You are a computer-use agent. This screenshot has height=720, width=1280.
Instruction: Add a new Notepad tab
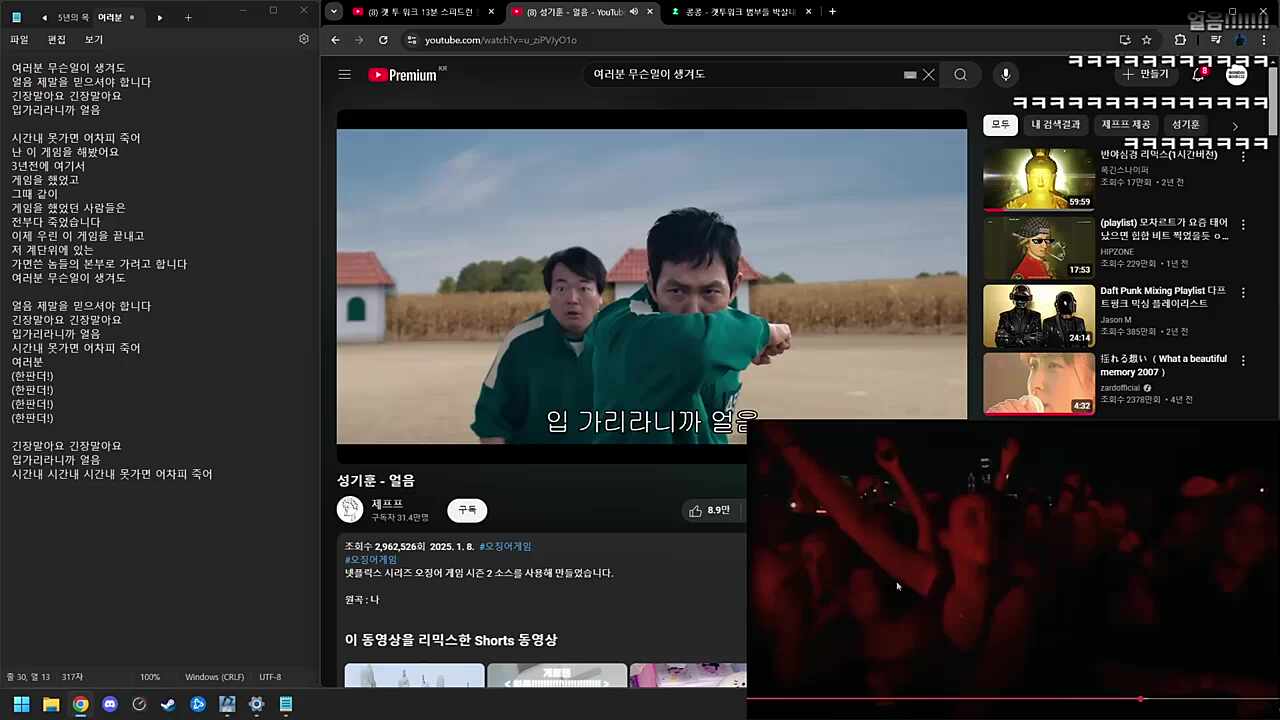(x=188, y=17)
